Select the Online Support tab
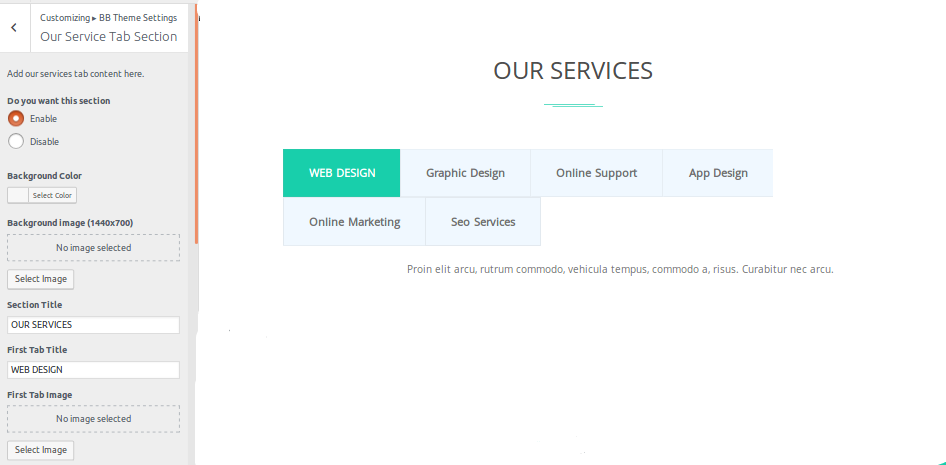 tap(596, 173)
